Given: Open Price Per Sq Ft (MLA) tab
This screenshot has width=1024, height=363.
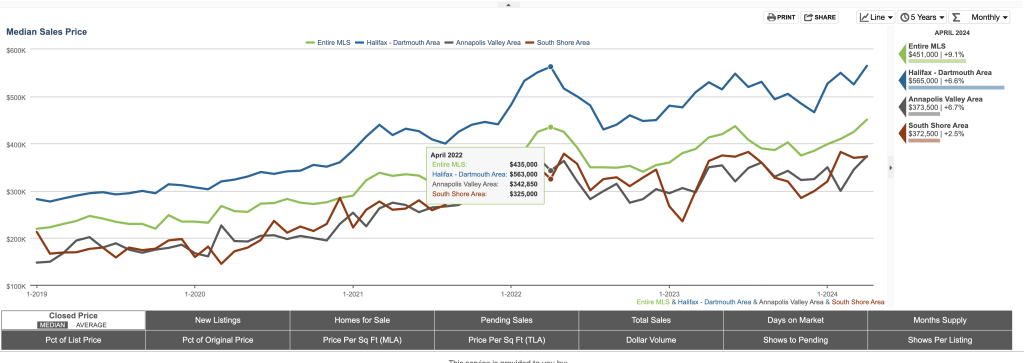Looking at the screenshot, I should 362,340.
